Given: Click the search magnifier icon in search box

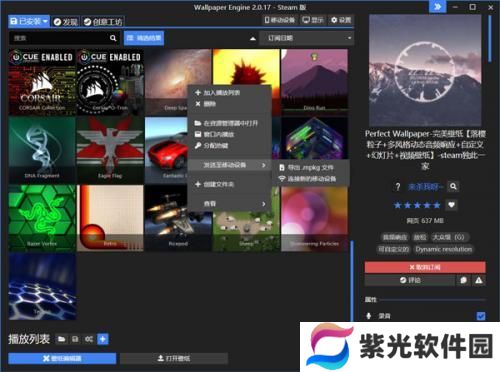Looking at the screenshot, I should [113, 38].
